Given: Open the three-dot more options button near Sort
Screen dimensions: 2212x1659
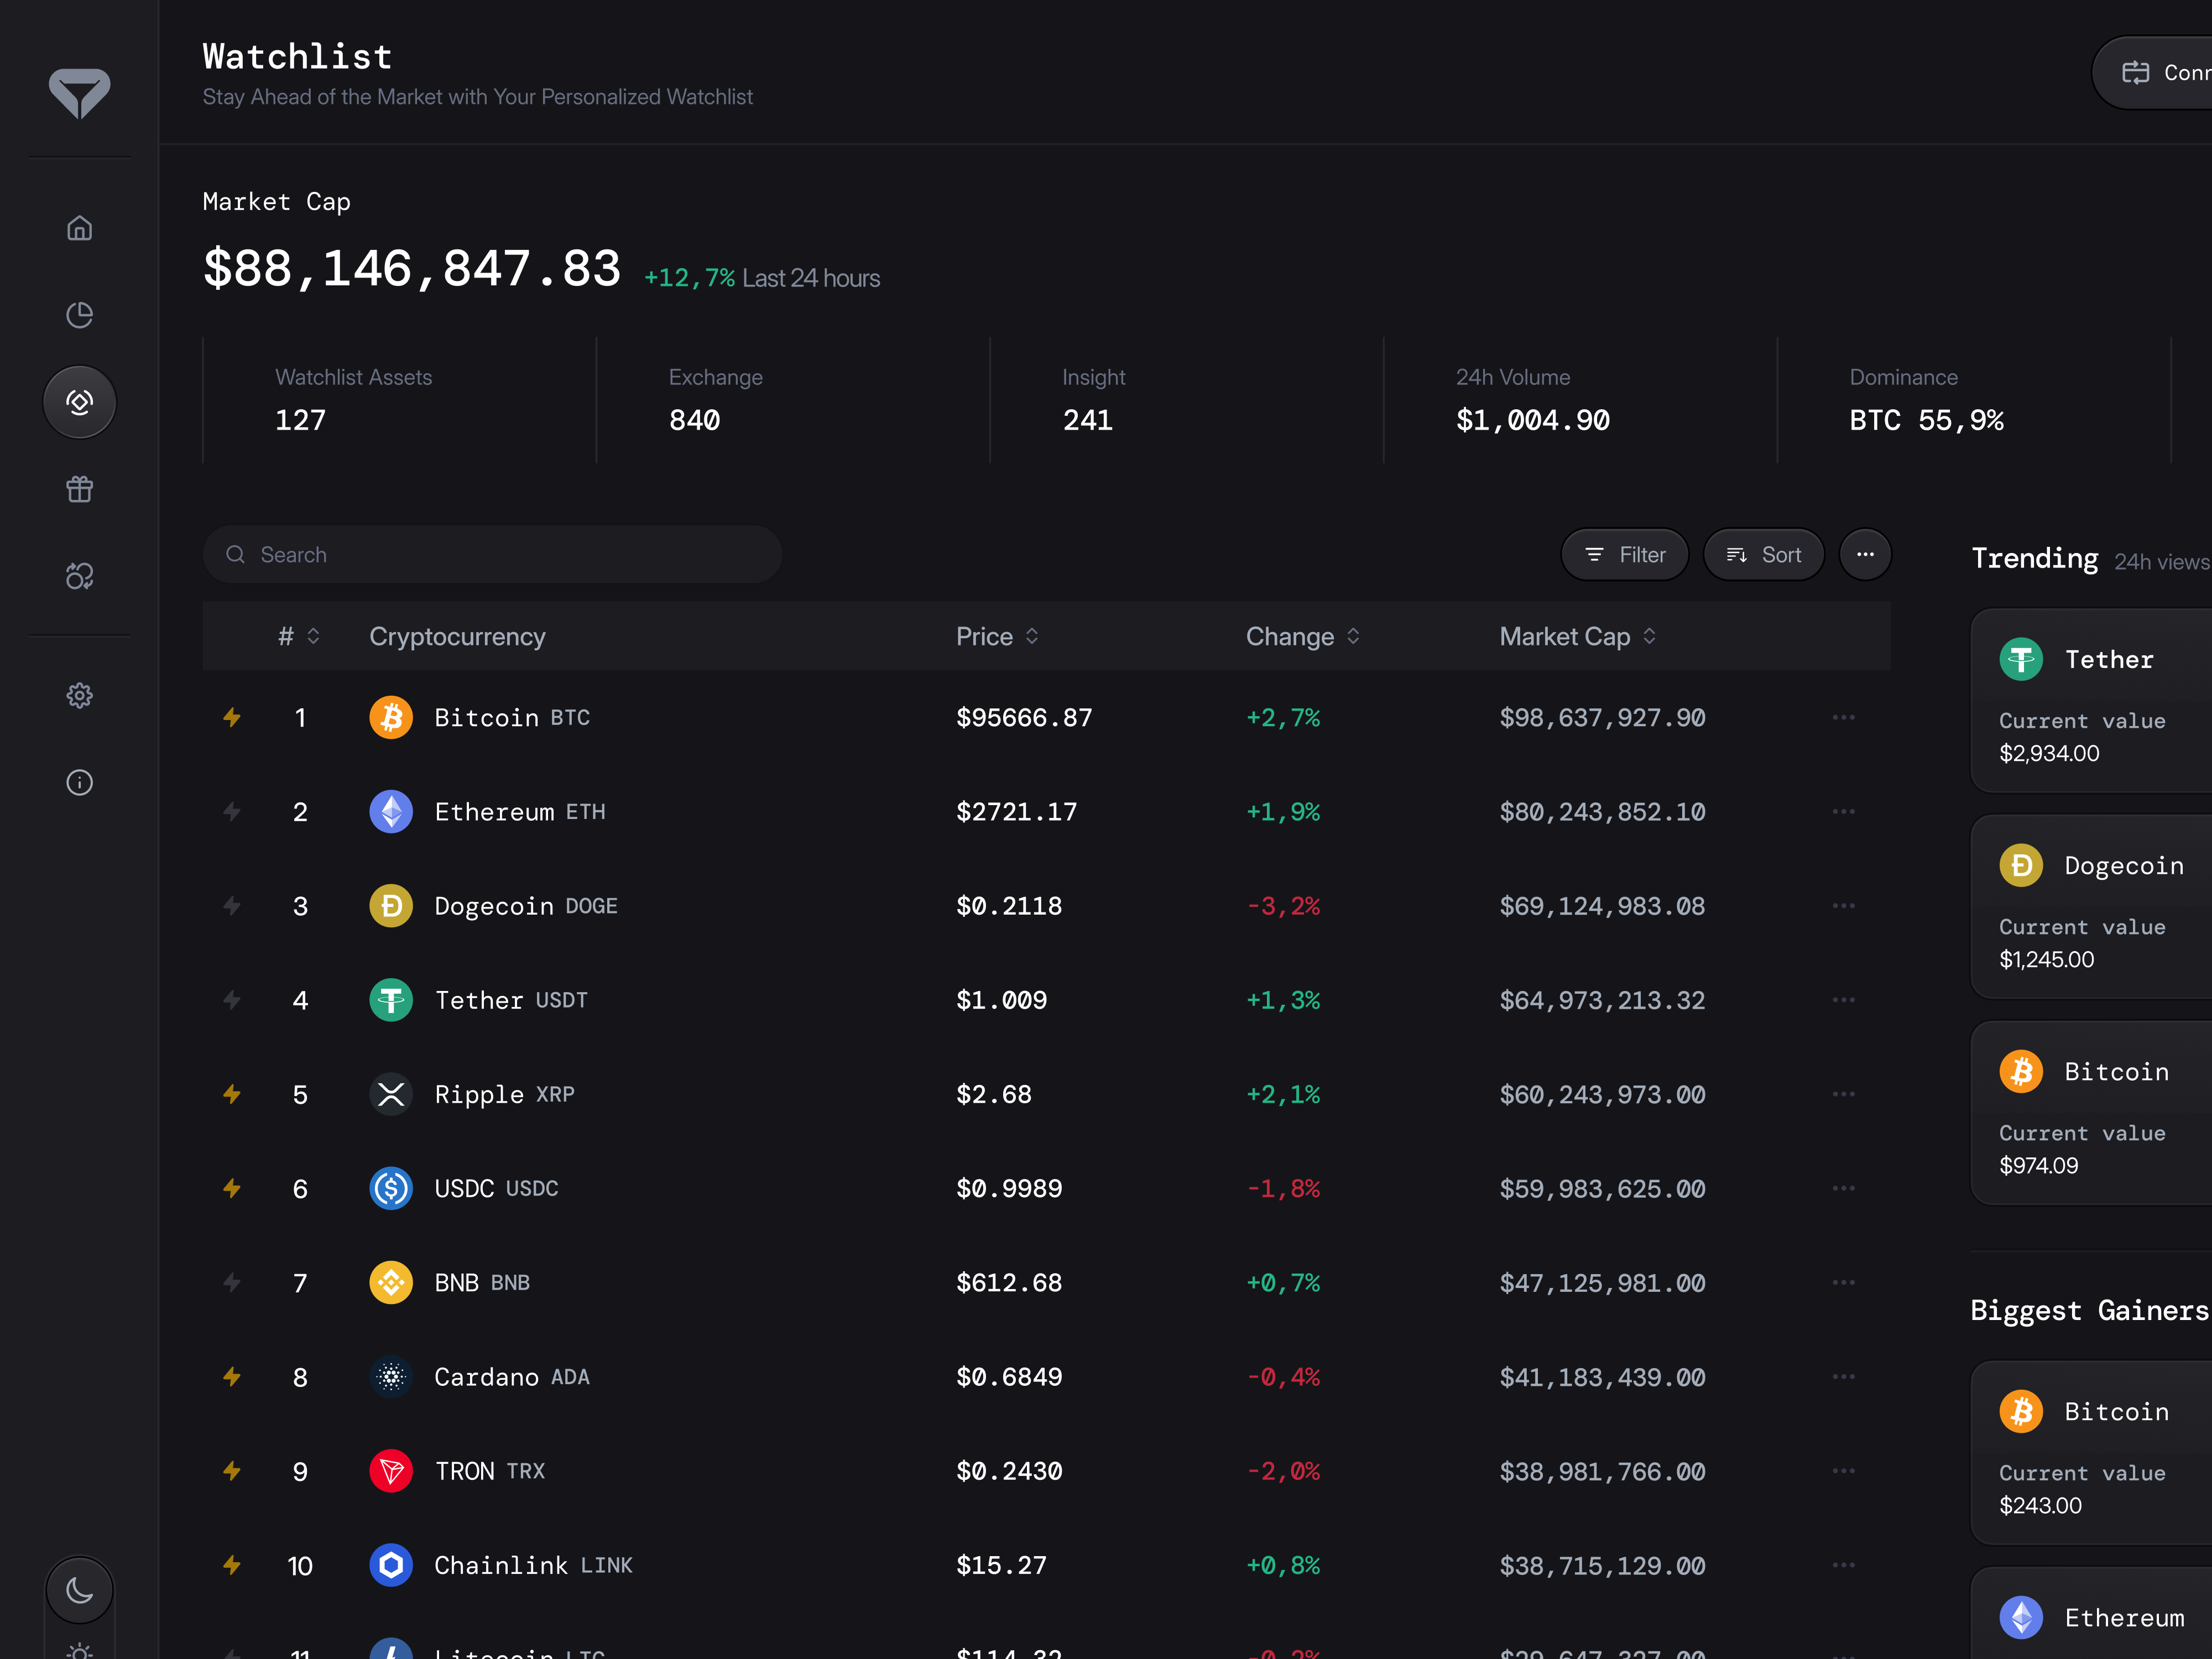Looking at the screenshot, I should tap(1865, 554).
